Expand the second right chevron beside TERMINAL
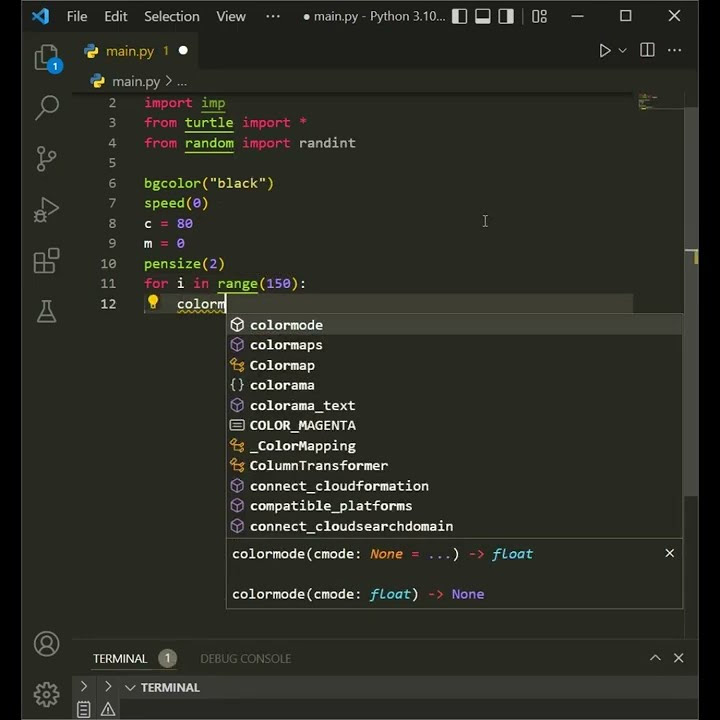Image resolution: width=720 pixels, height=720 pixels. click(x=108, y=686)
